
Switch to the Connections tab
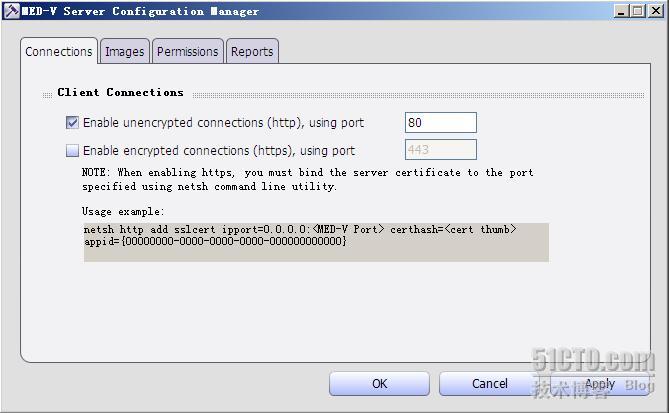click(x=59, y=52)
